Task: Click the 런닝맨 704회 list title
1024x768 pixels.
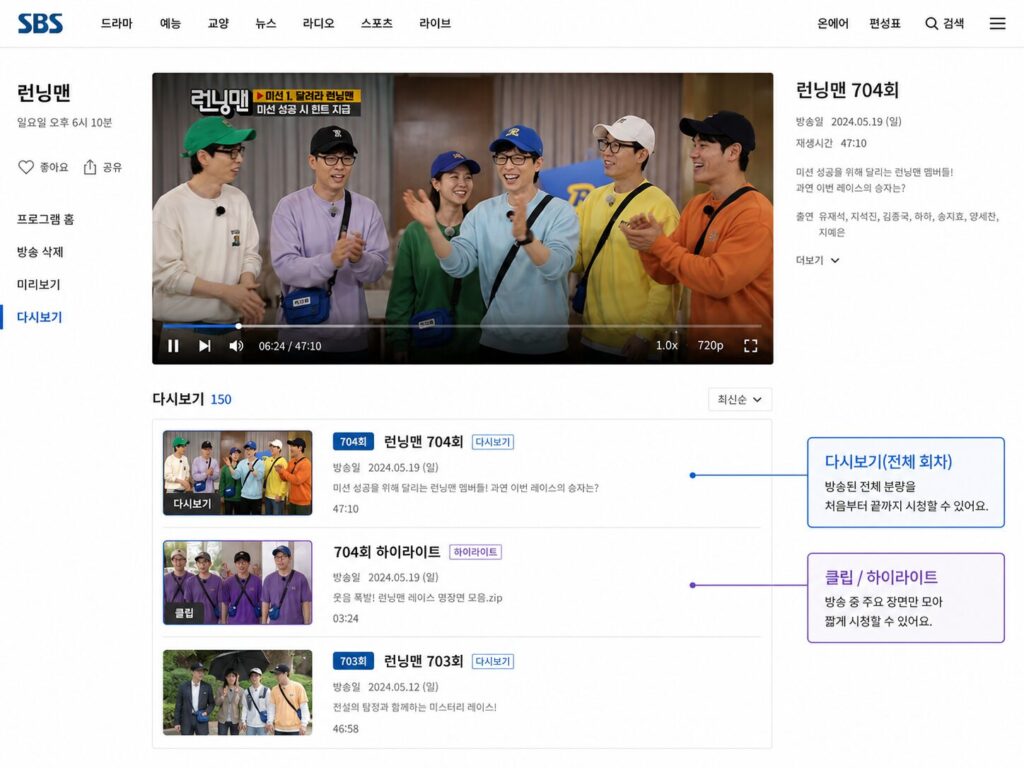Action: [x=423, y=441]
